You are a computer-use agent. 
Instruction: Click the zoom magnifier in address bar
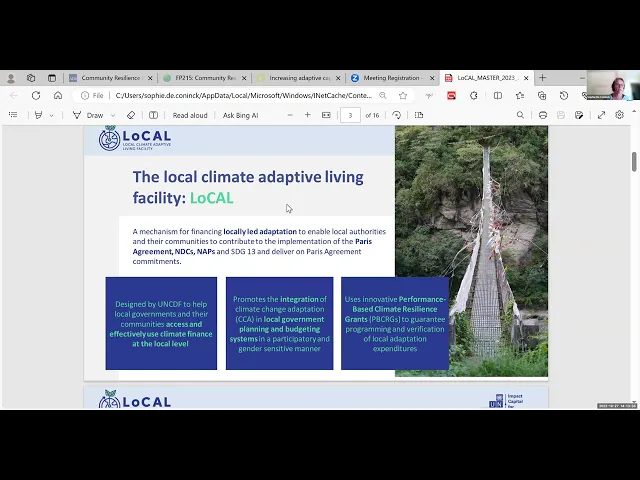click(x=383, y=96)
